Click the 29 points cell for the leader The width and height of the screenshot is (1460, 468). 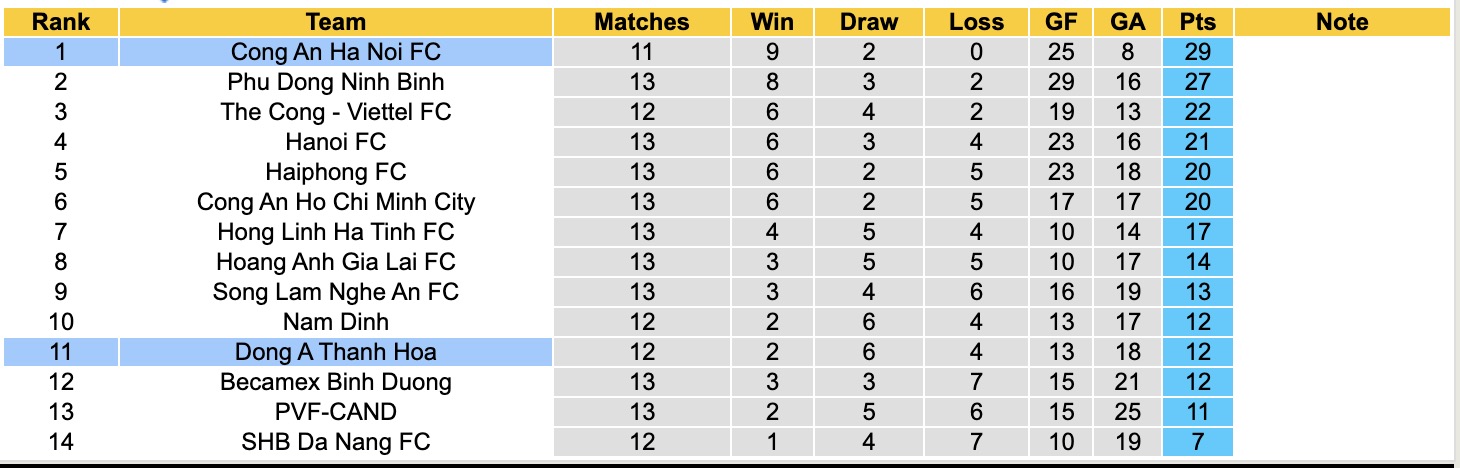[1197, 52]
